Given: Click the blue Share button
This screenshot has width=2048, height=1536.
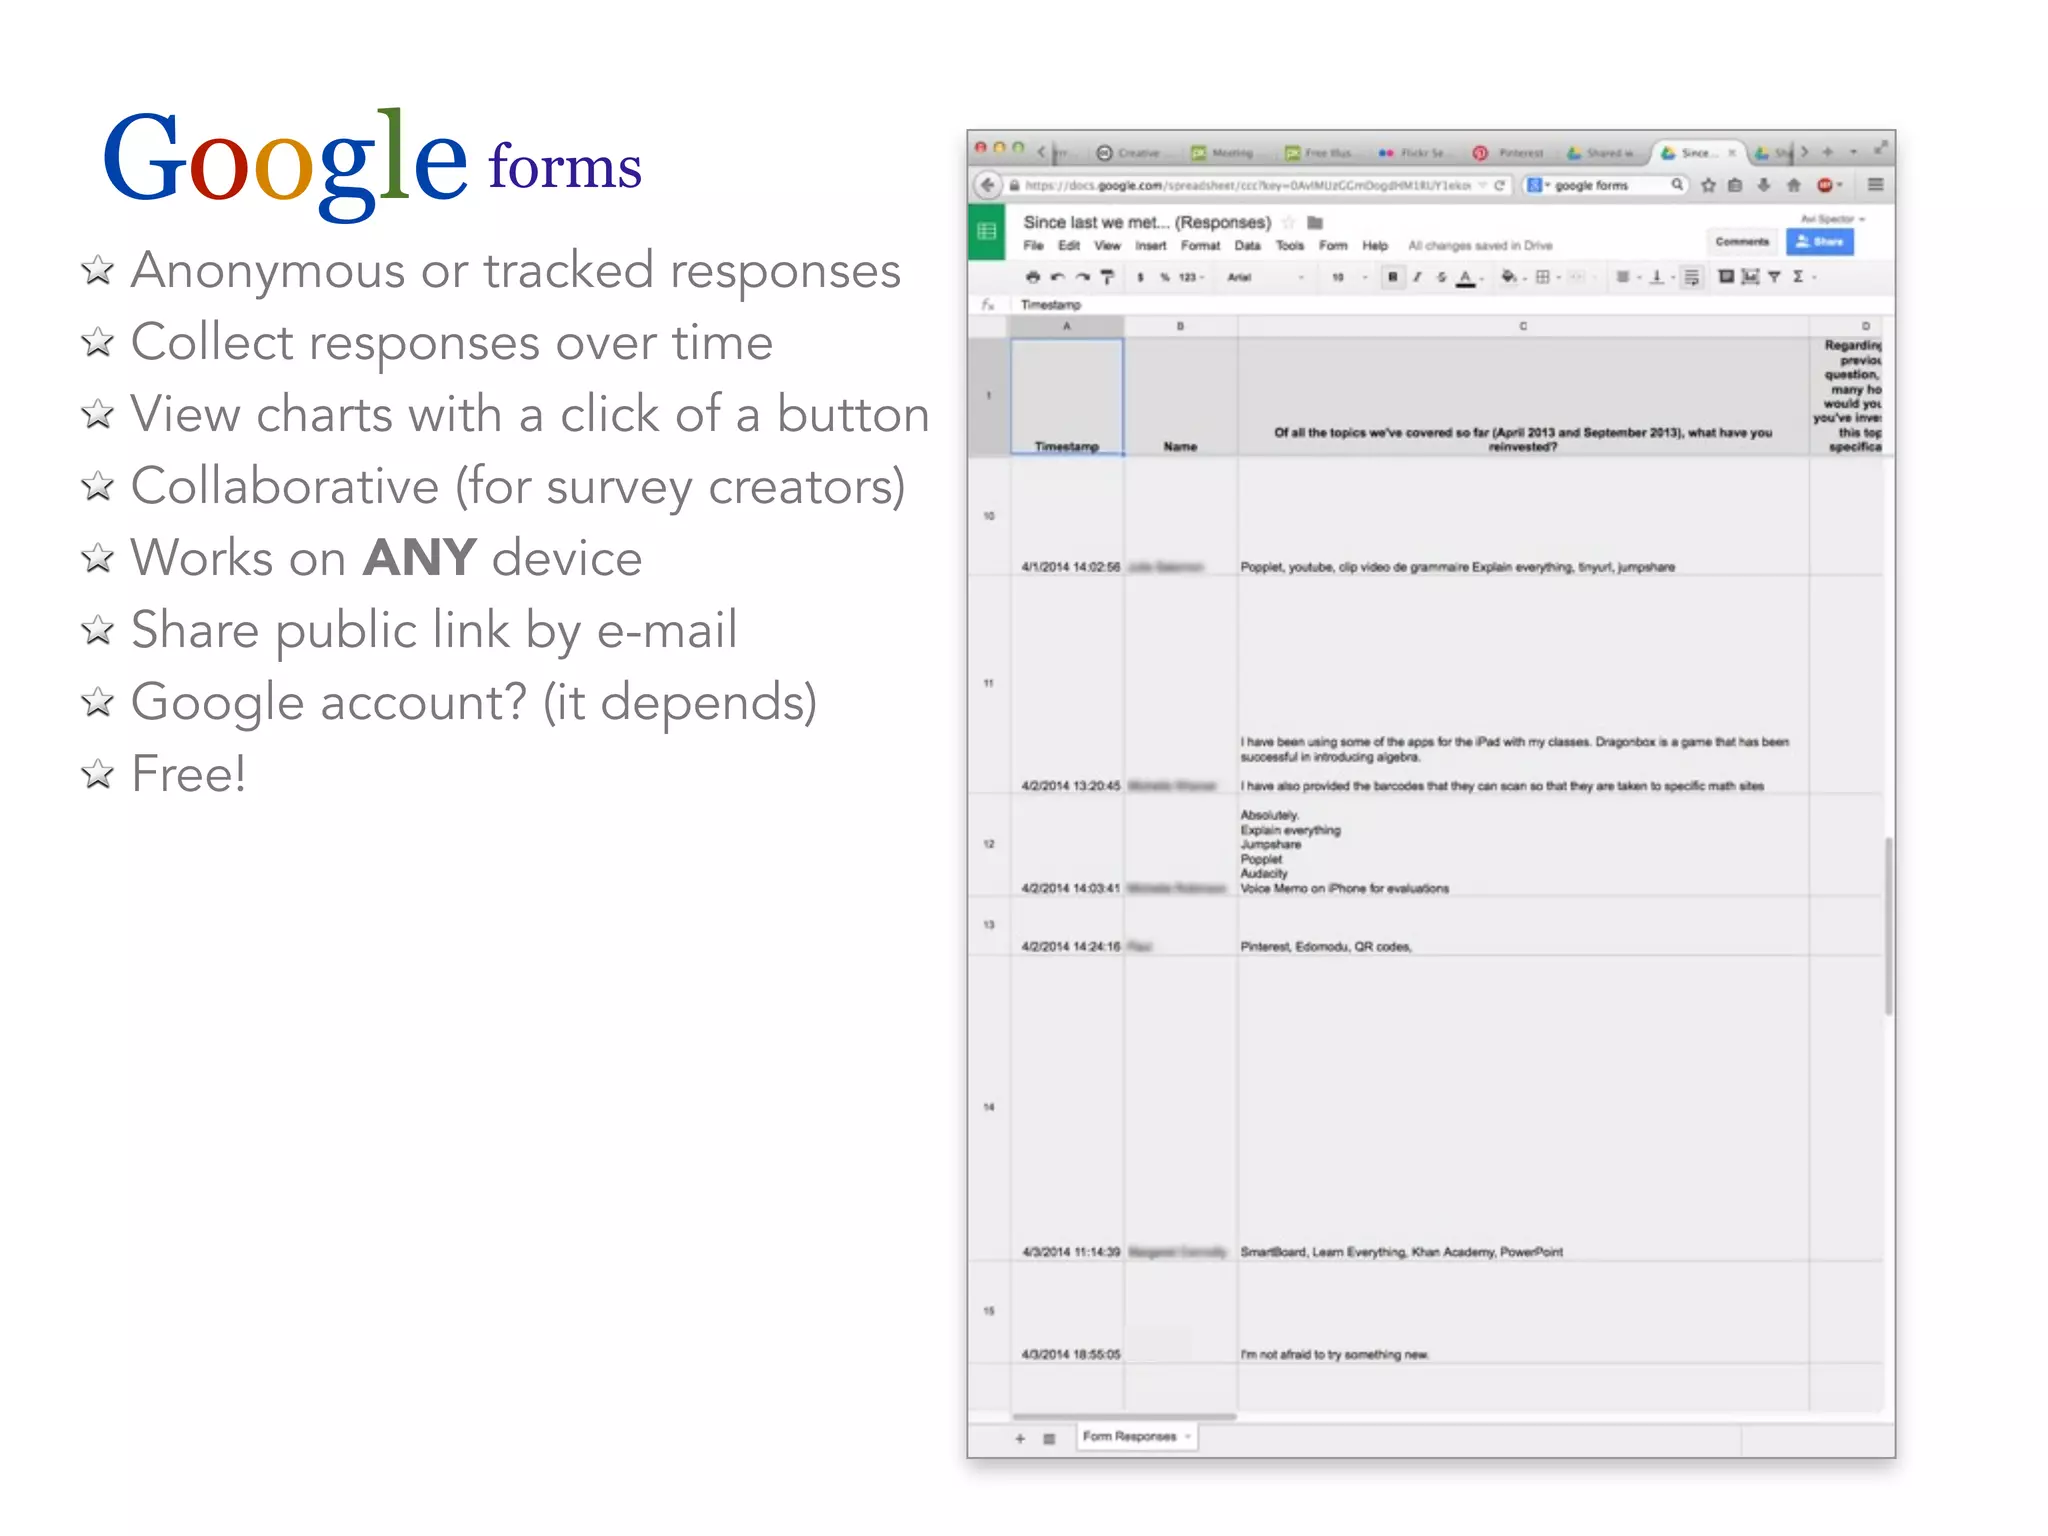Looking at the screenshot, I should (1820, 242).
